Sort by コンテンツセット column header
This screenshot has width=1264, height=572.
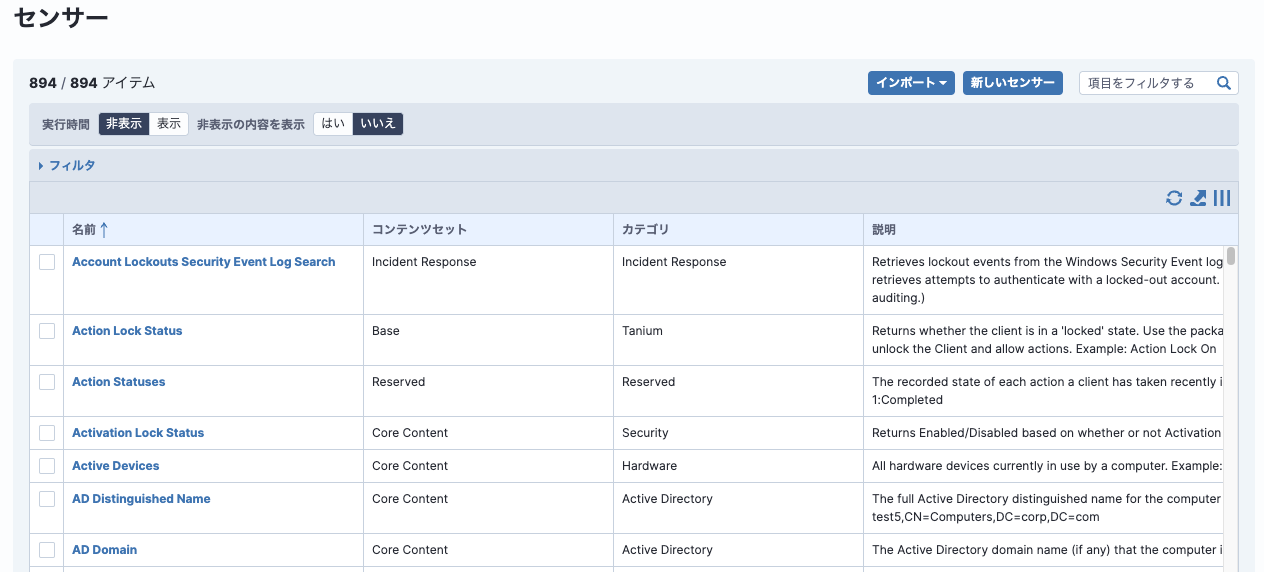pos(419,230)
